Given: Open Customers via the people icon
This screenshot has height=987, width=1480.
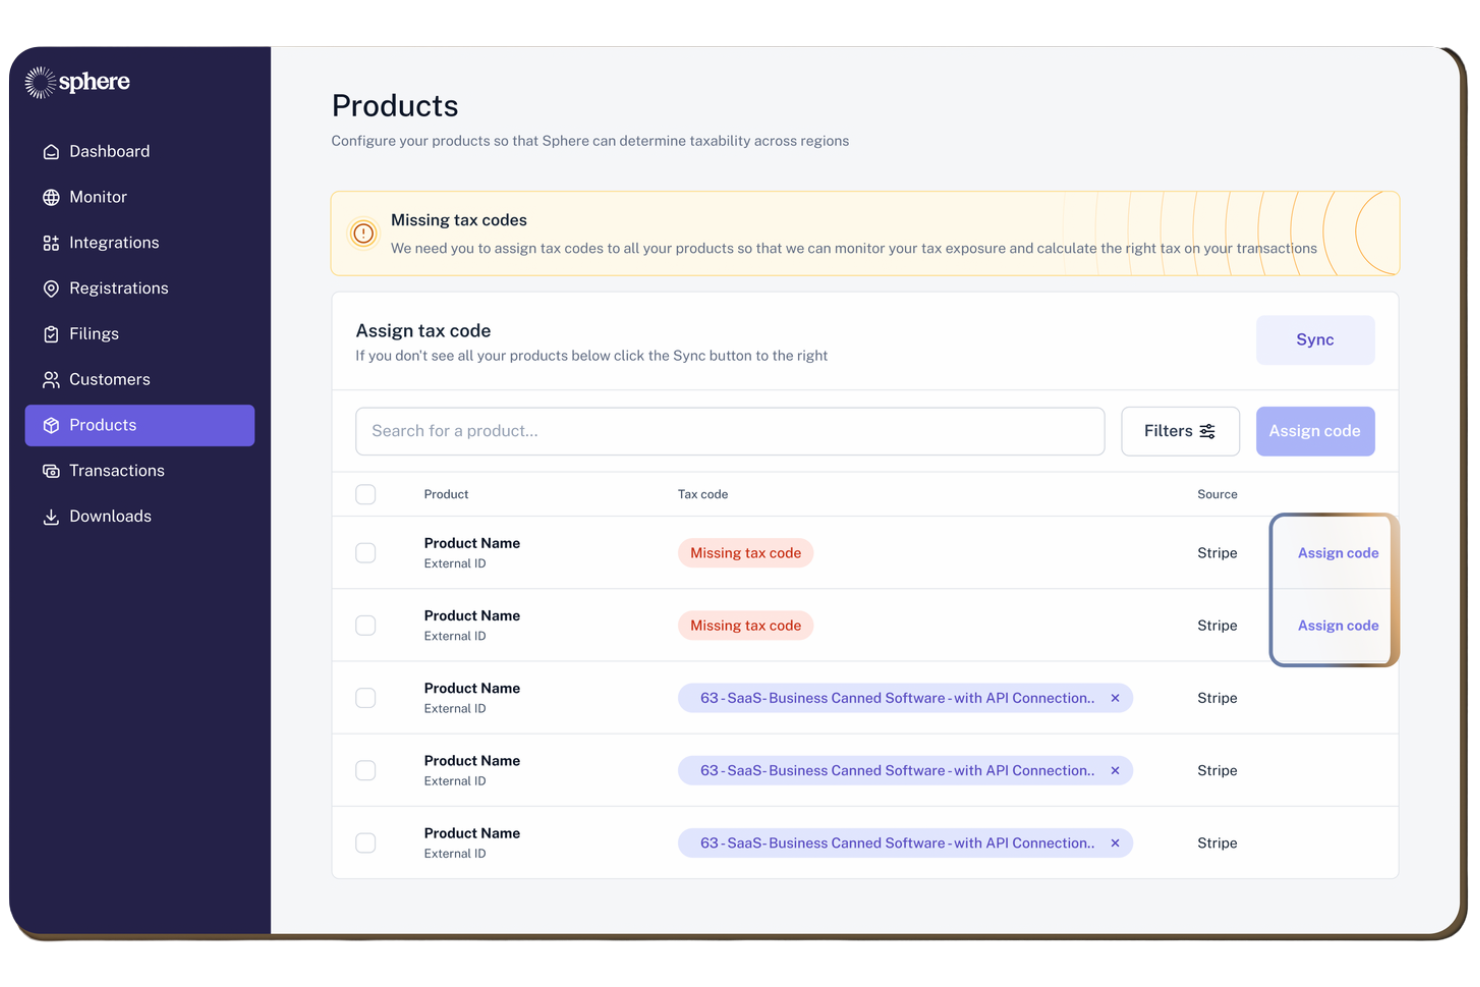Looking at the screenshot, I should pyautogui.click(x=51, y=379).
